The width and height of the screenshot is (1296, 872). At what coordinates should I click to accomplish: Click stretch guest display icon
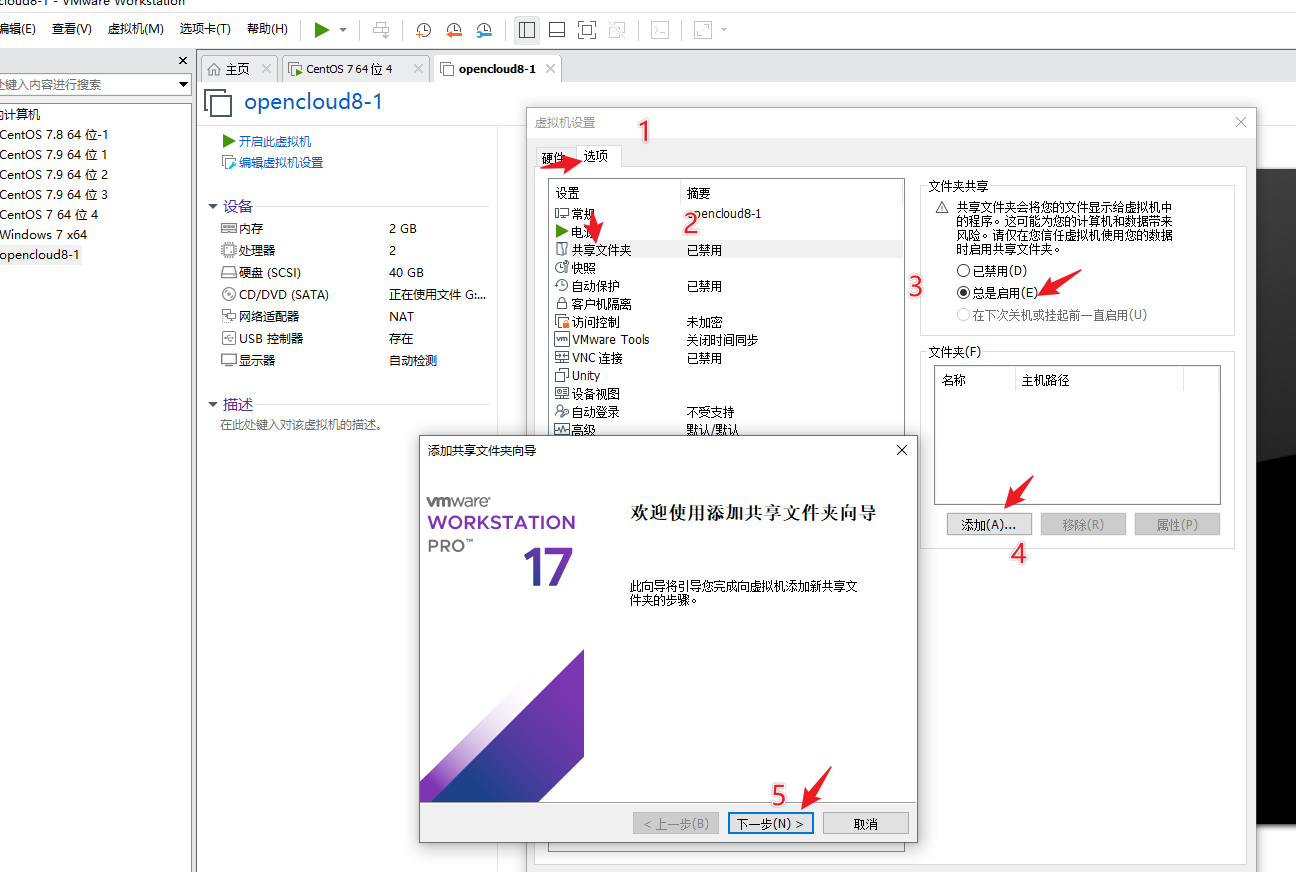pyautogui.click(x=703, y=30)
